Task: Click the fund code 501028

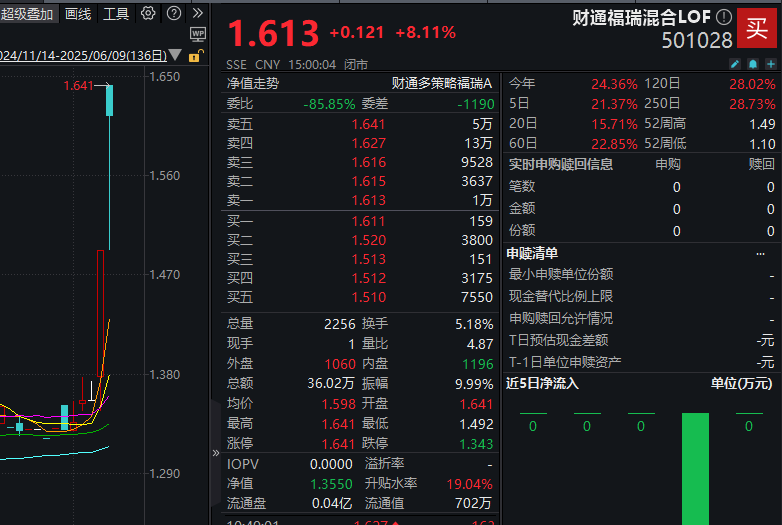Action: coord(697,40)
